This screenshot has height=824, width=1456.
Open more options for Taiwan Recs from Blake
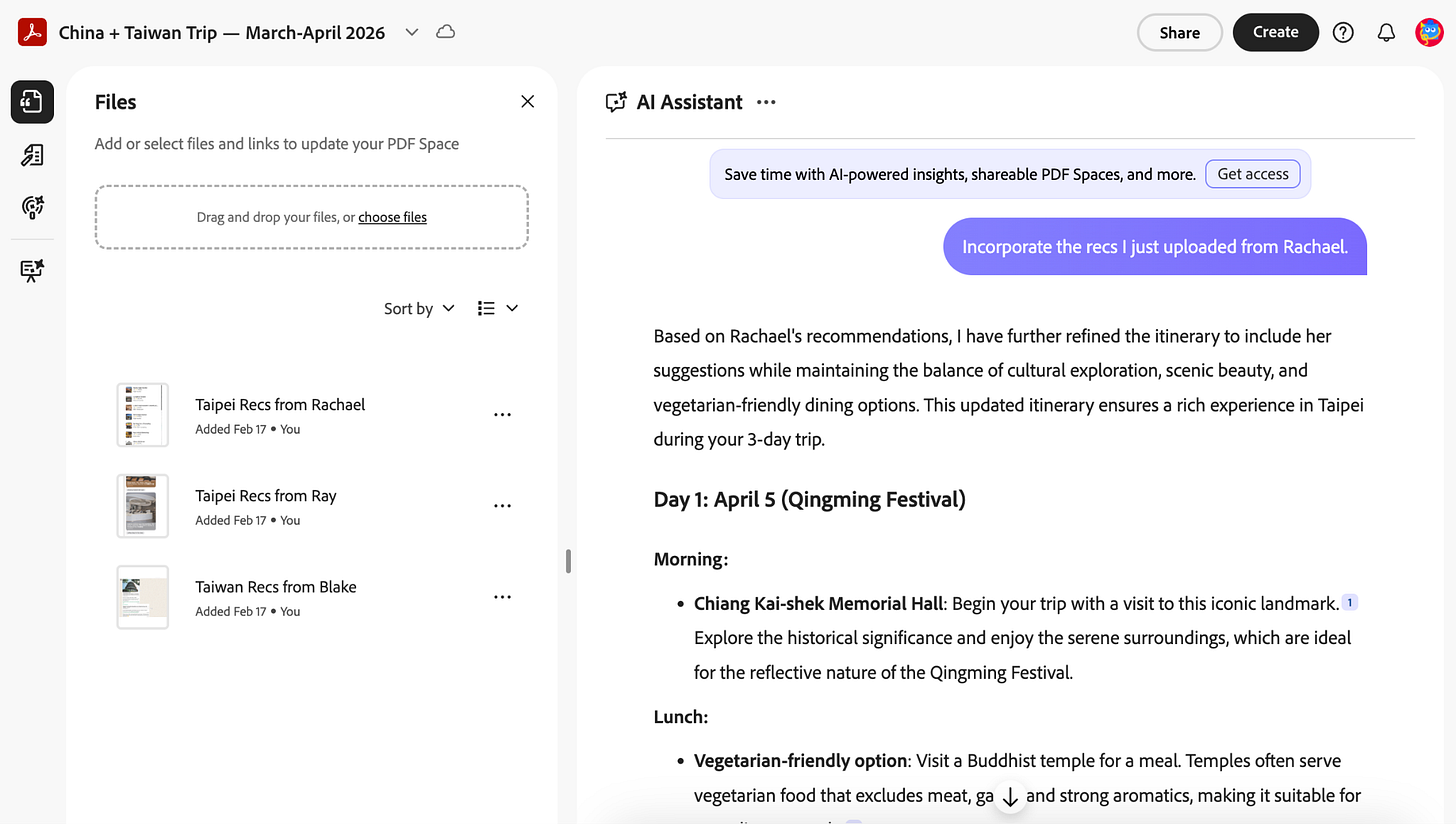click(x=502, y=597)
